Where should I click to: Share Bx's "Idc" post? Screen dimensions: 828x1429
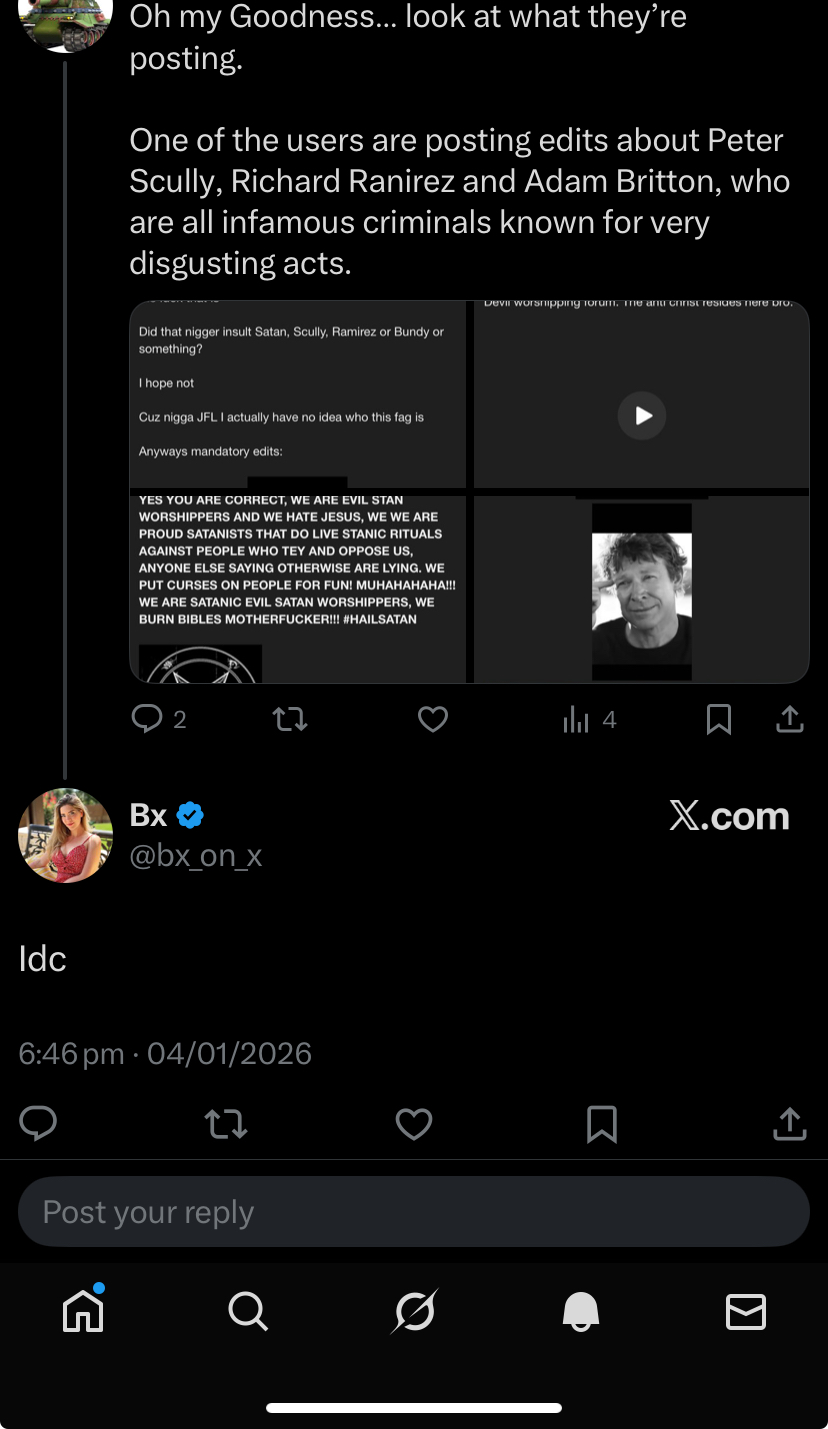click(790, 1124)
